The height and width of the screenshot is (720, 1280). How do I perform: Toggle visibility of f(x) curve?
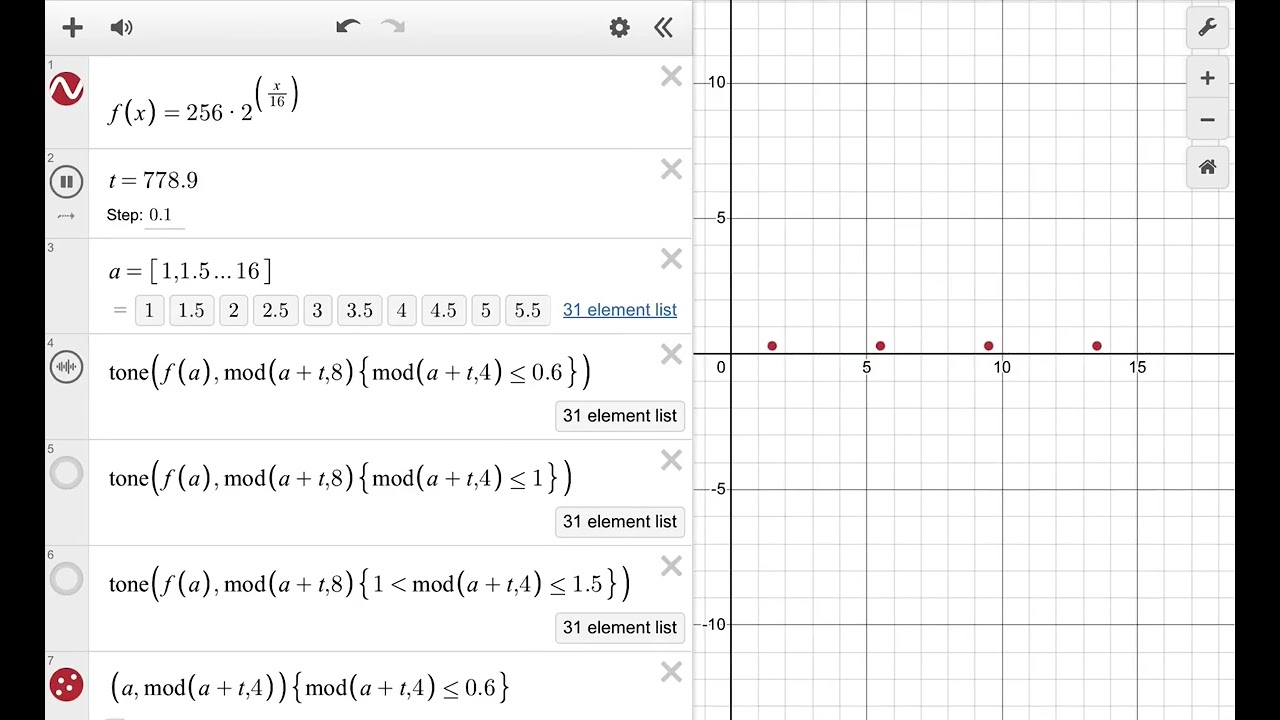tap(66, 89)
